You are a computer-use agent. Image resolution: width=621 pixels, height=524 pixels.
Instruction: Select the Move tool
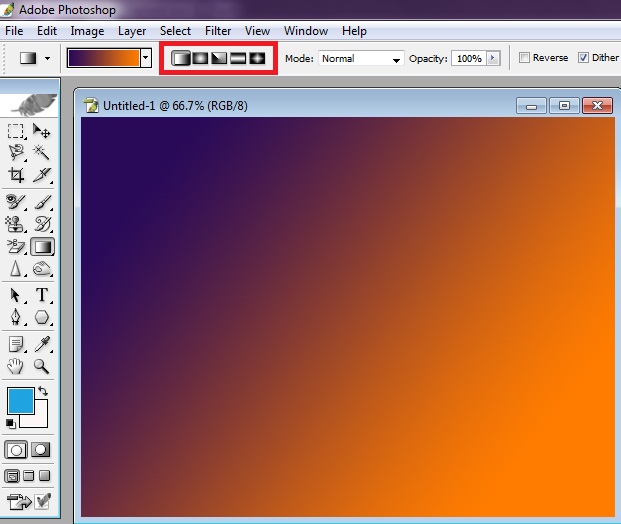pyautogui.click(x=42, y=131)
